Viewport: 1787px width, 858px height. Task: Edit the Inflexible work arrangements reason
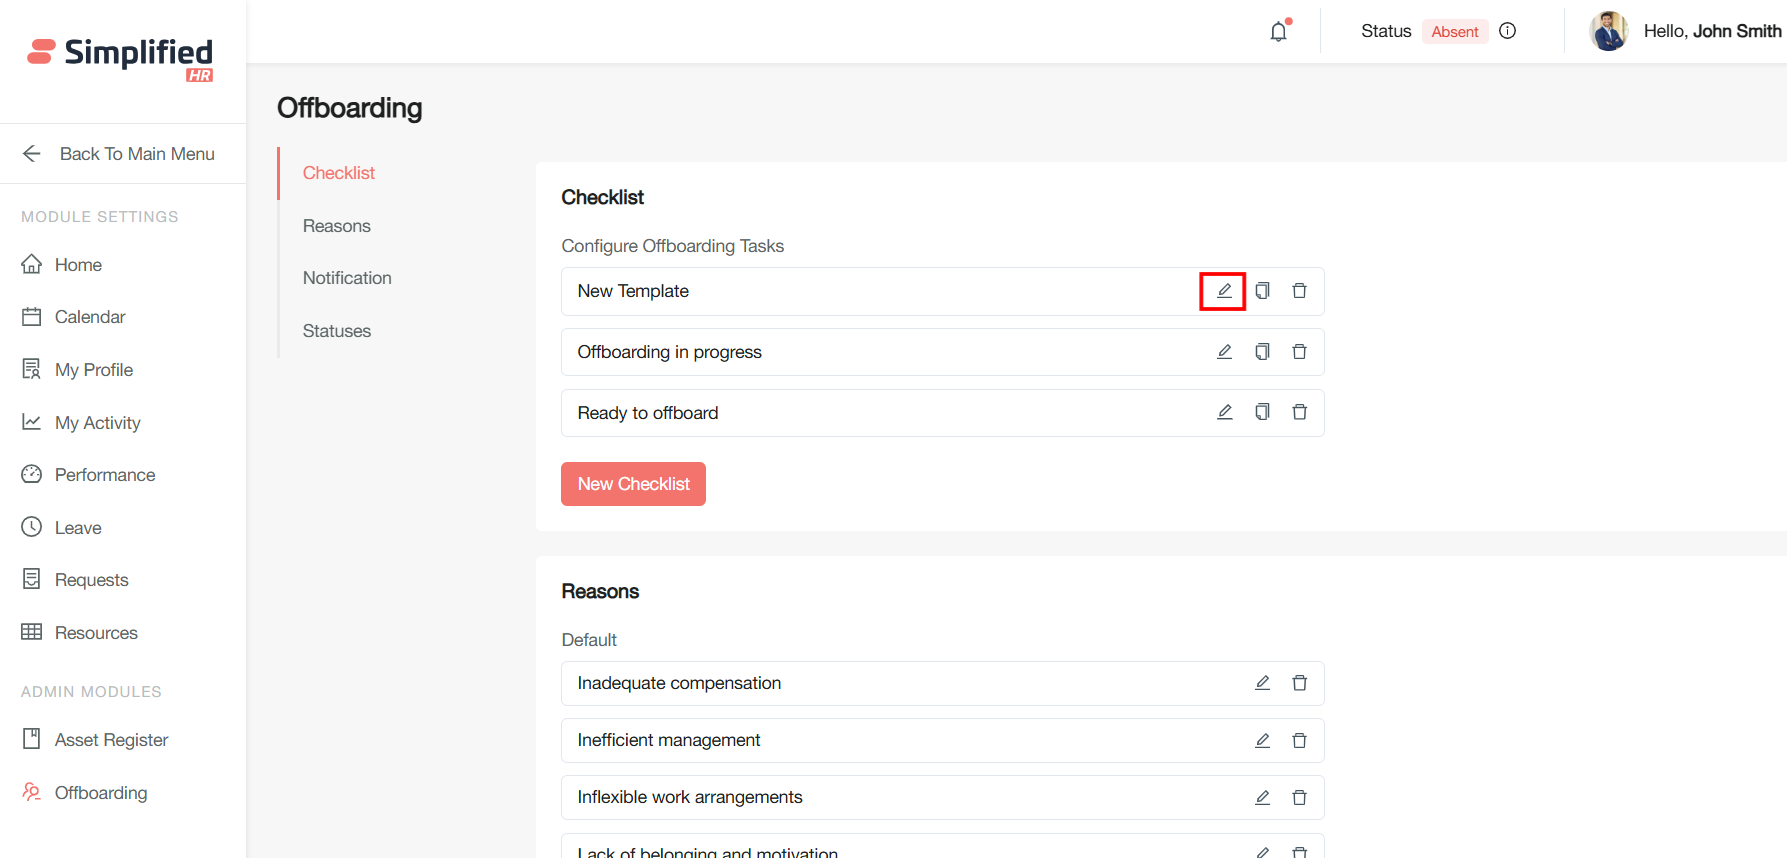point(1262,798)
